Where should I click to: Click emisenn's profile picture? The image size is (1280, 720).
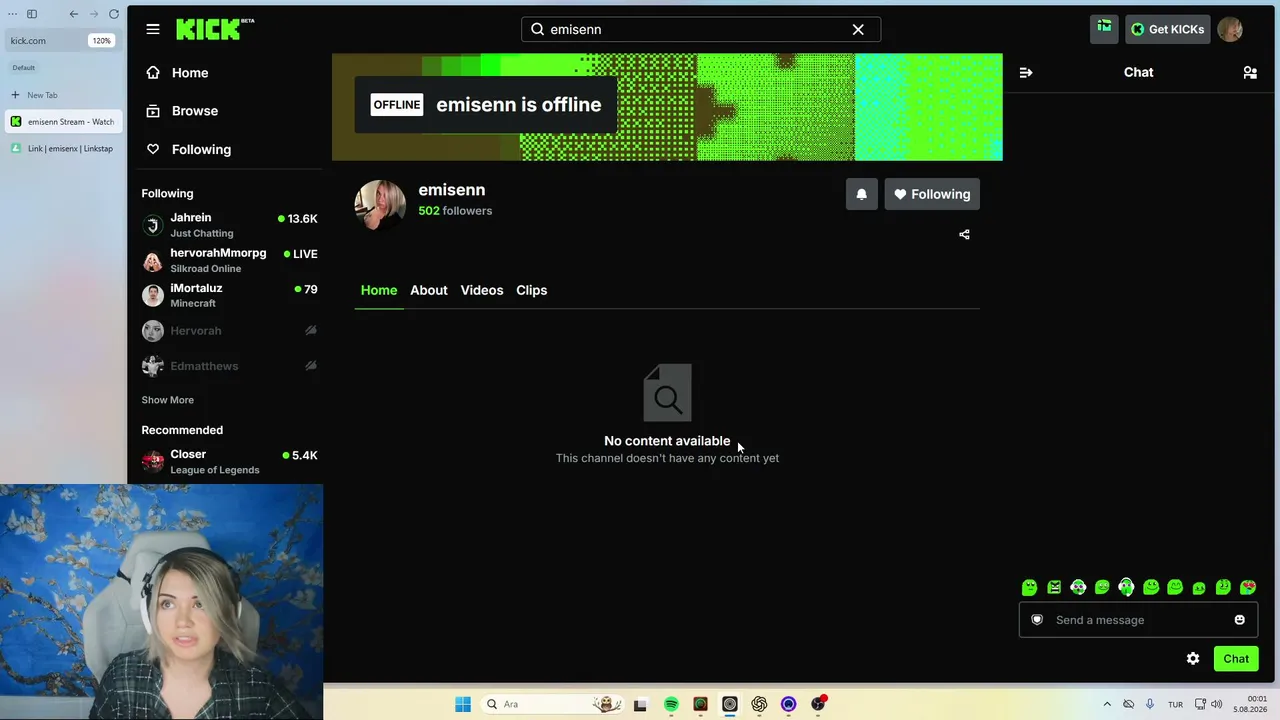(380, 205)
